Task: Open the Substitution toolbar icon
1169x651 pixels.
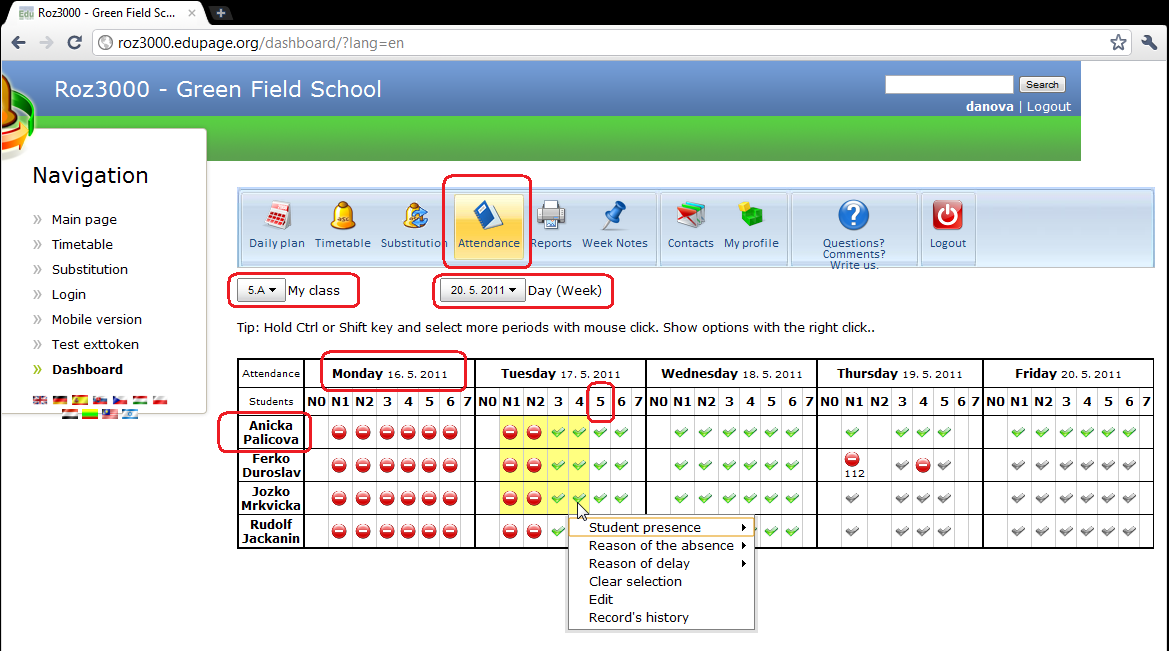Action: point(414,217)
